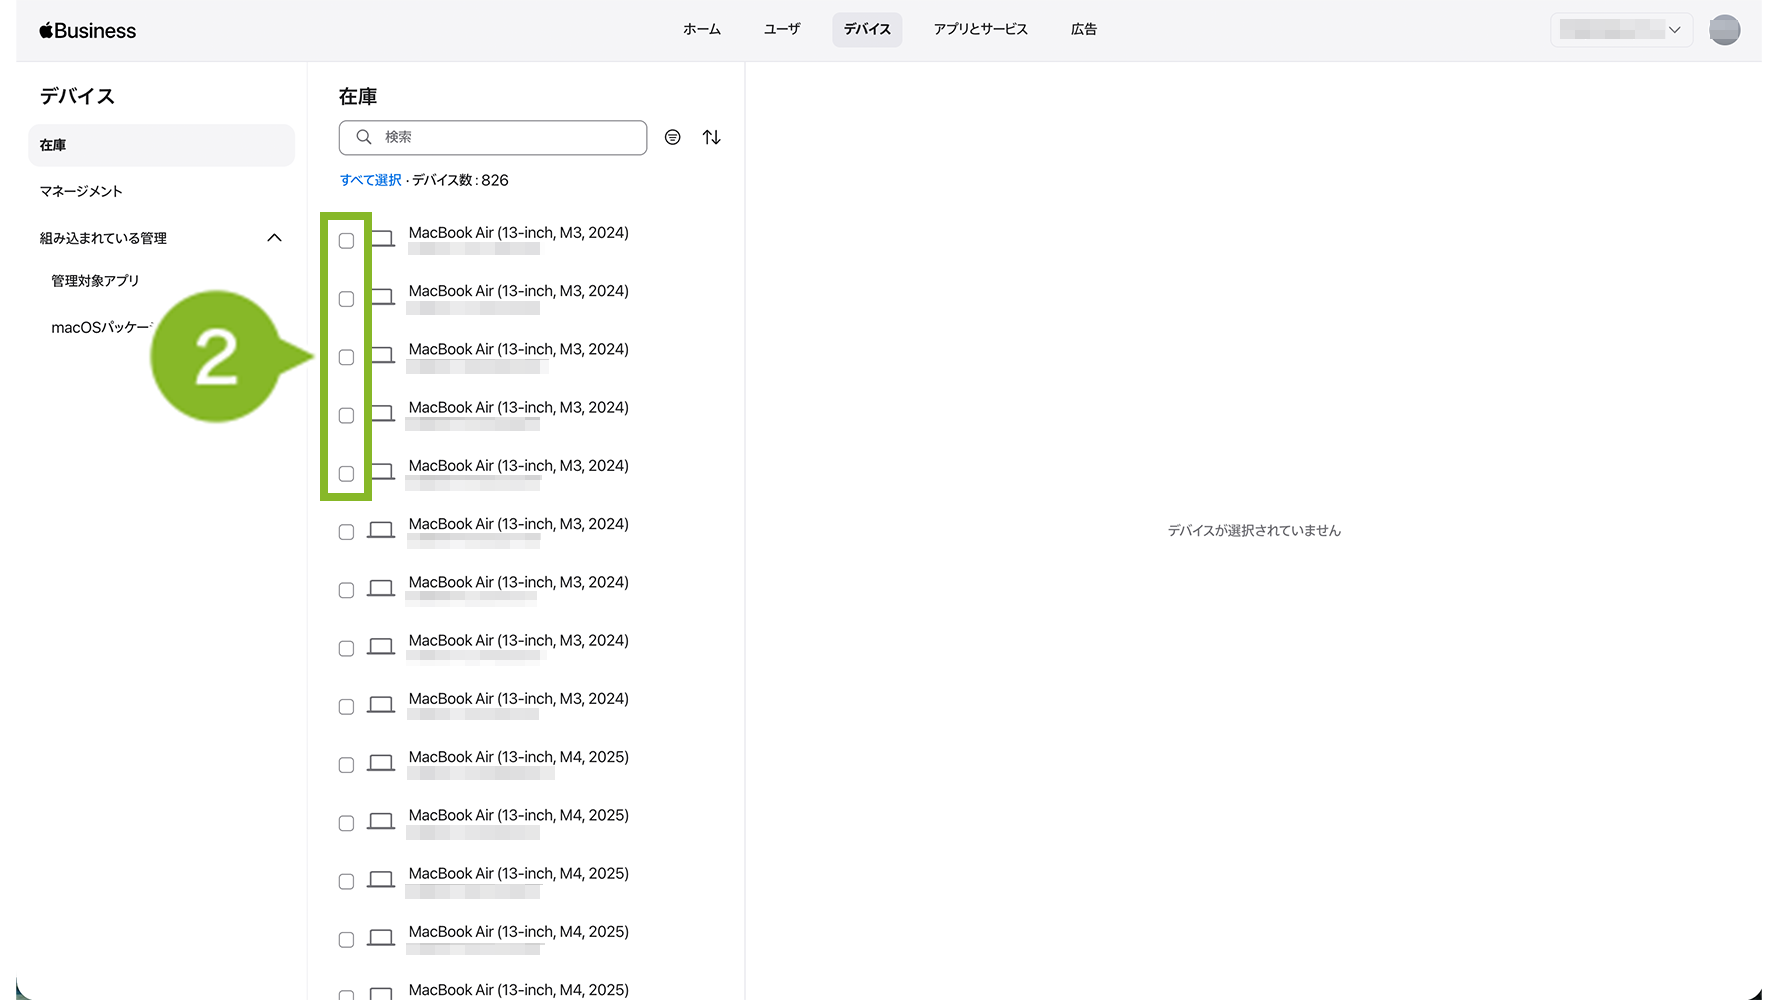Select checkbox for first M4 2025 device

(x=346, y=765)
